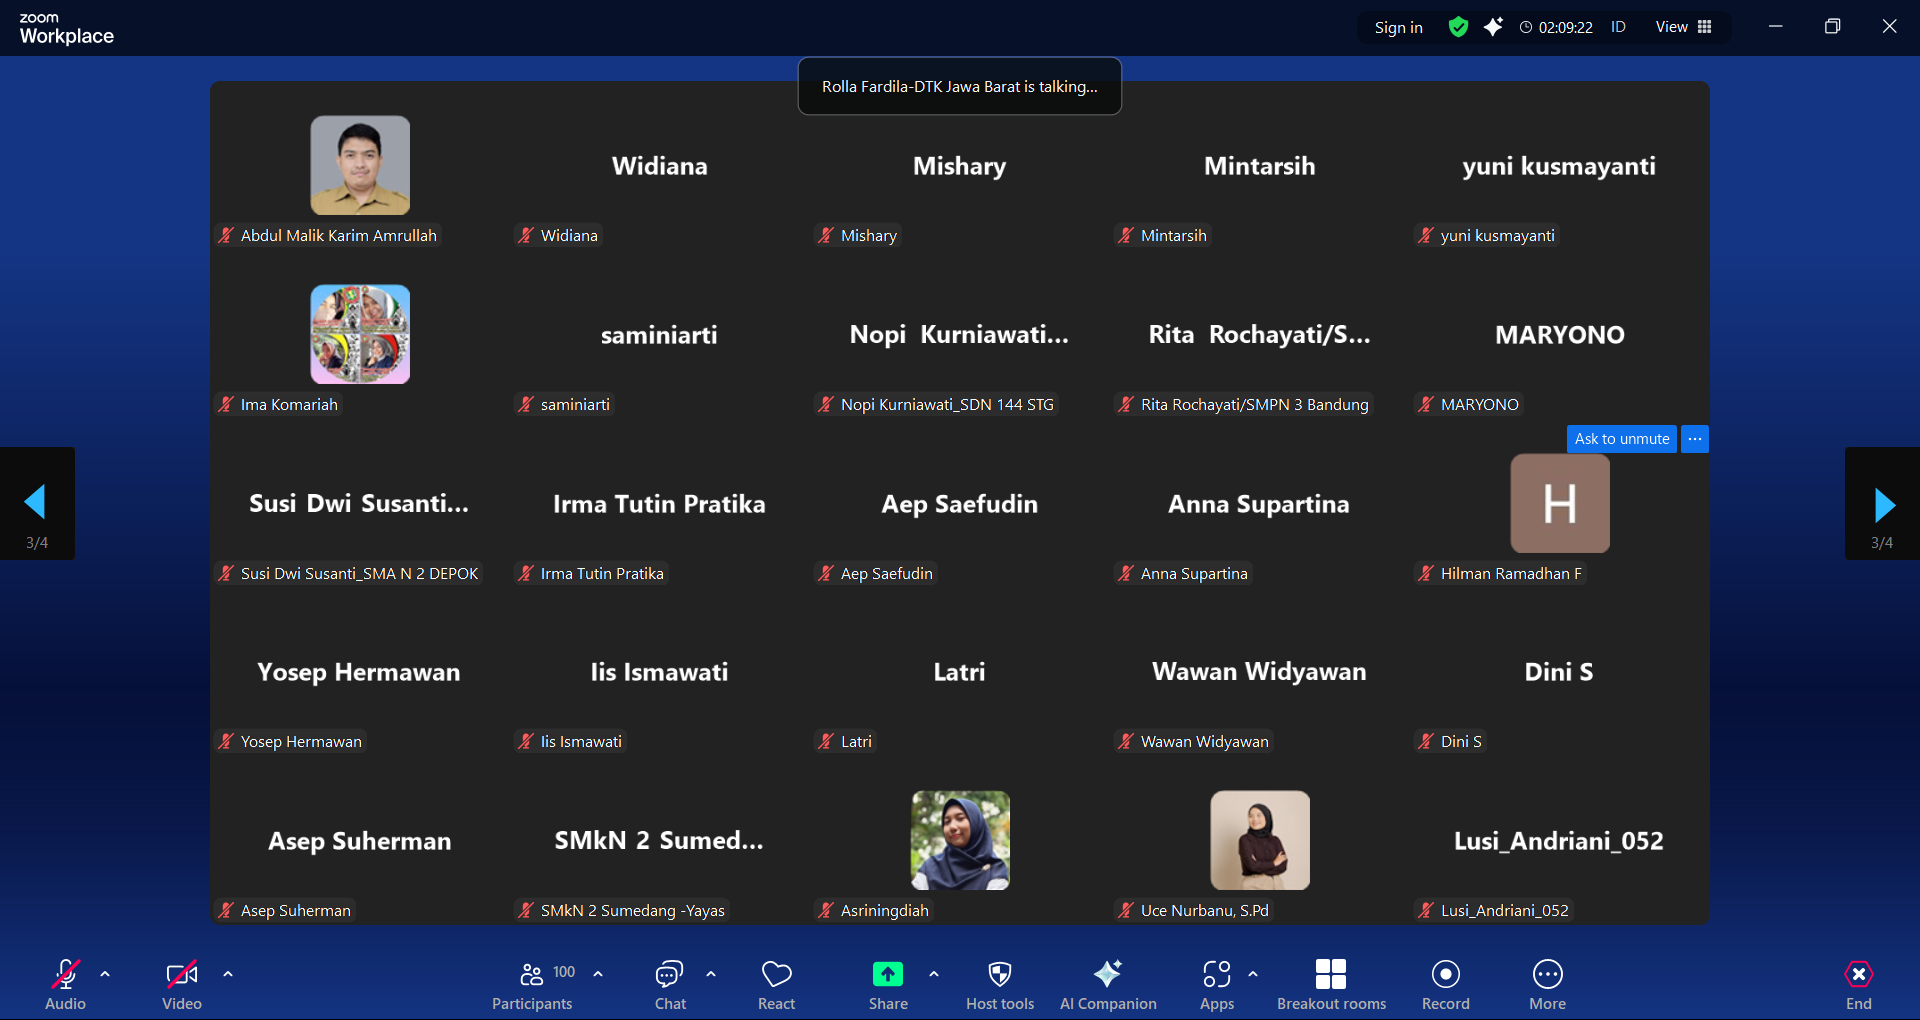Screen dimensions: 1920x1020
Task: Select the MARYONO participant tile
Action: tap(1559, 335)
